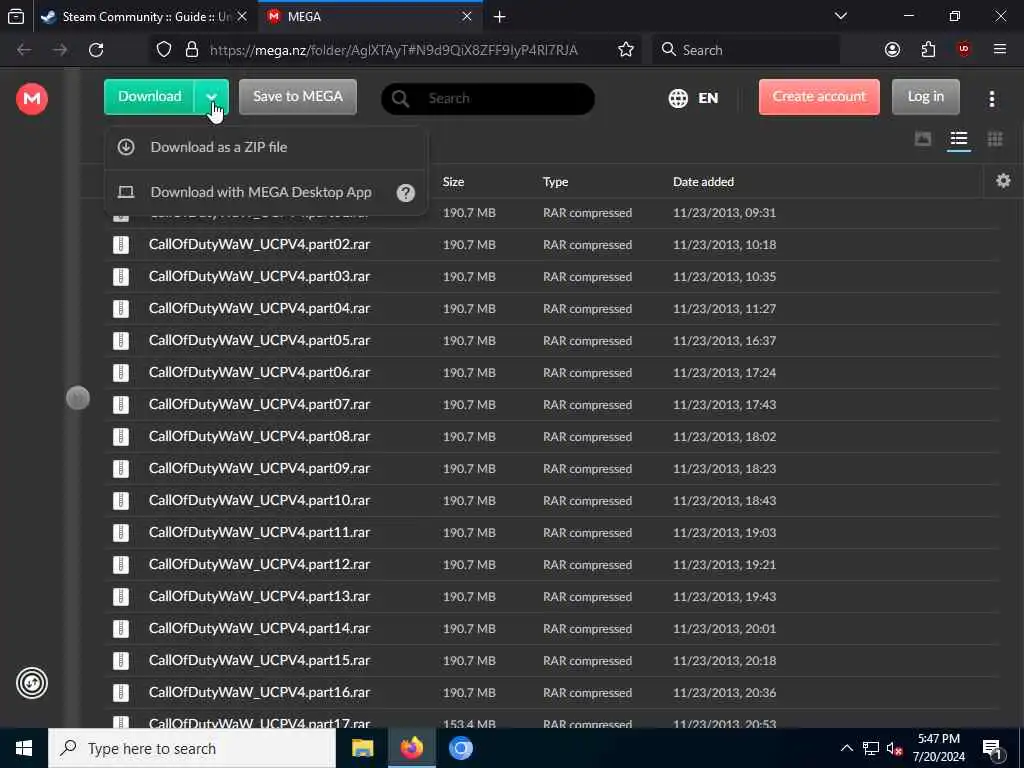Open the transfers circular icon in sidebar
The image size is (1024, 768).
31,683
